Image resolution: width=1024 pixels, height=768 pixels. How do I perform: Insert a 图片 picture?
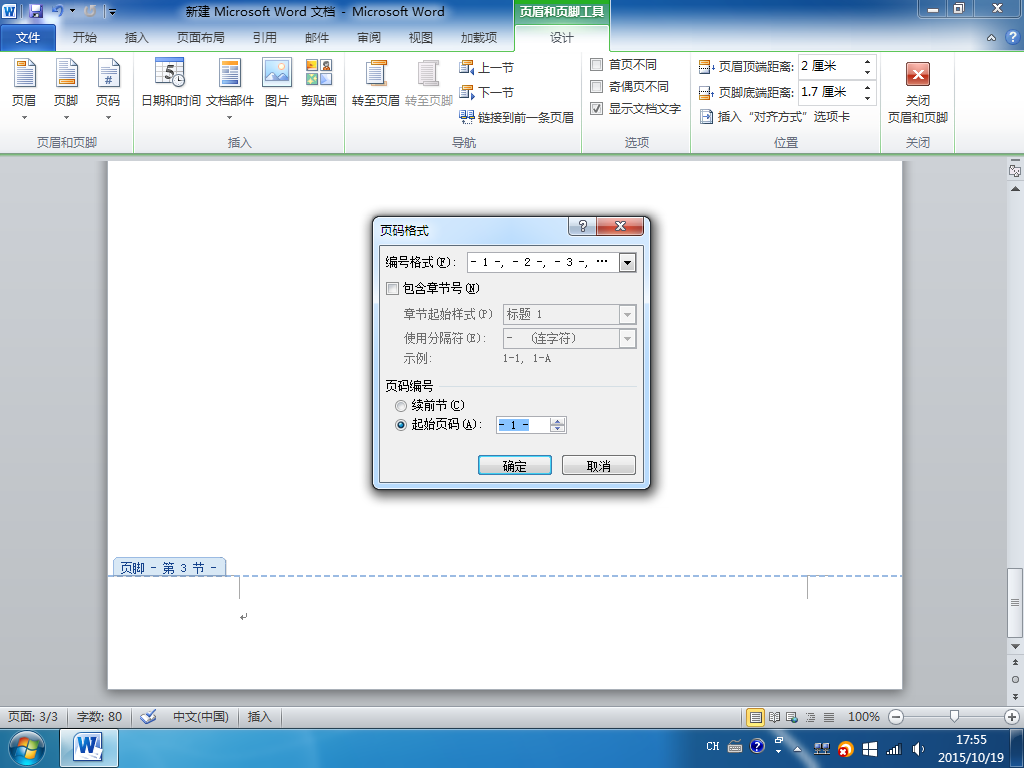tap(277, 83)
